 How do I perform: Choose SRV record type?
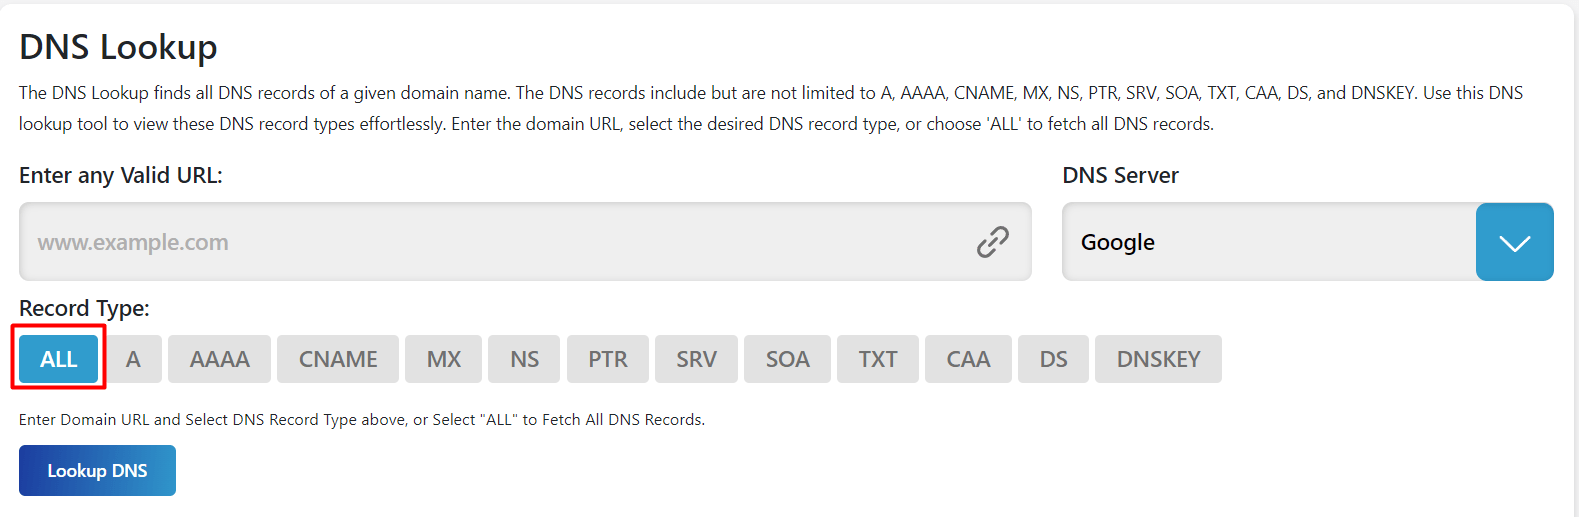tap(696, 359)
